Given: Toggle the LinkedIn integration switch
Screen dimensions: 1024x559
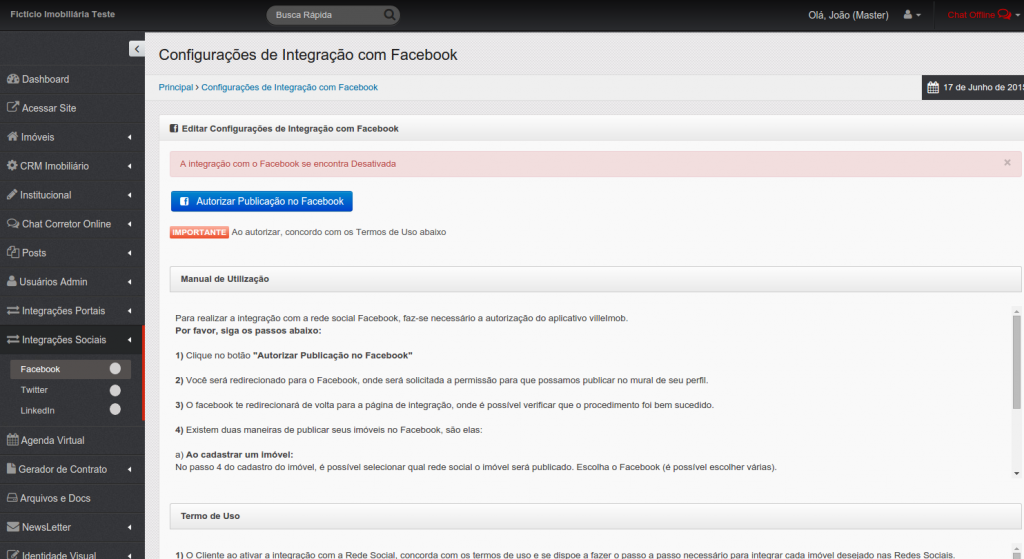Looking at the screenshot, I should pyautogui.click(x=115, y=409).
